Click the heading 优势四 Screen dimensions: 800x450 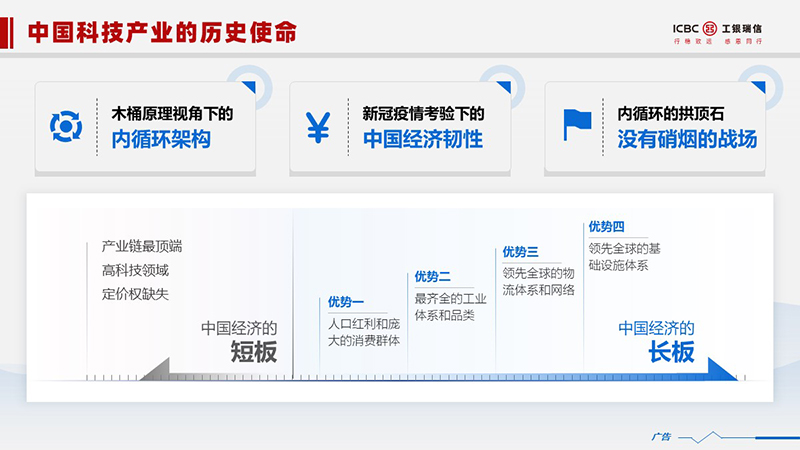pyautogui.click(x=606, y=227)
